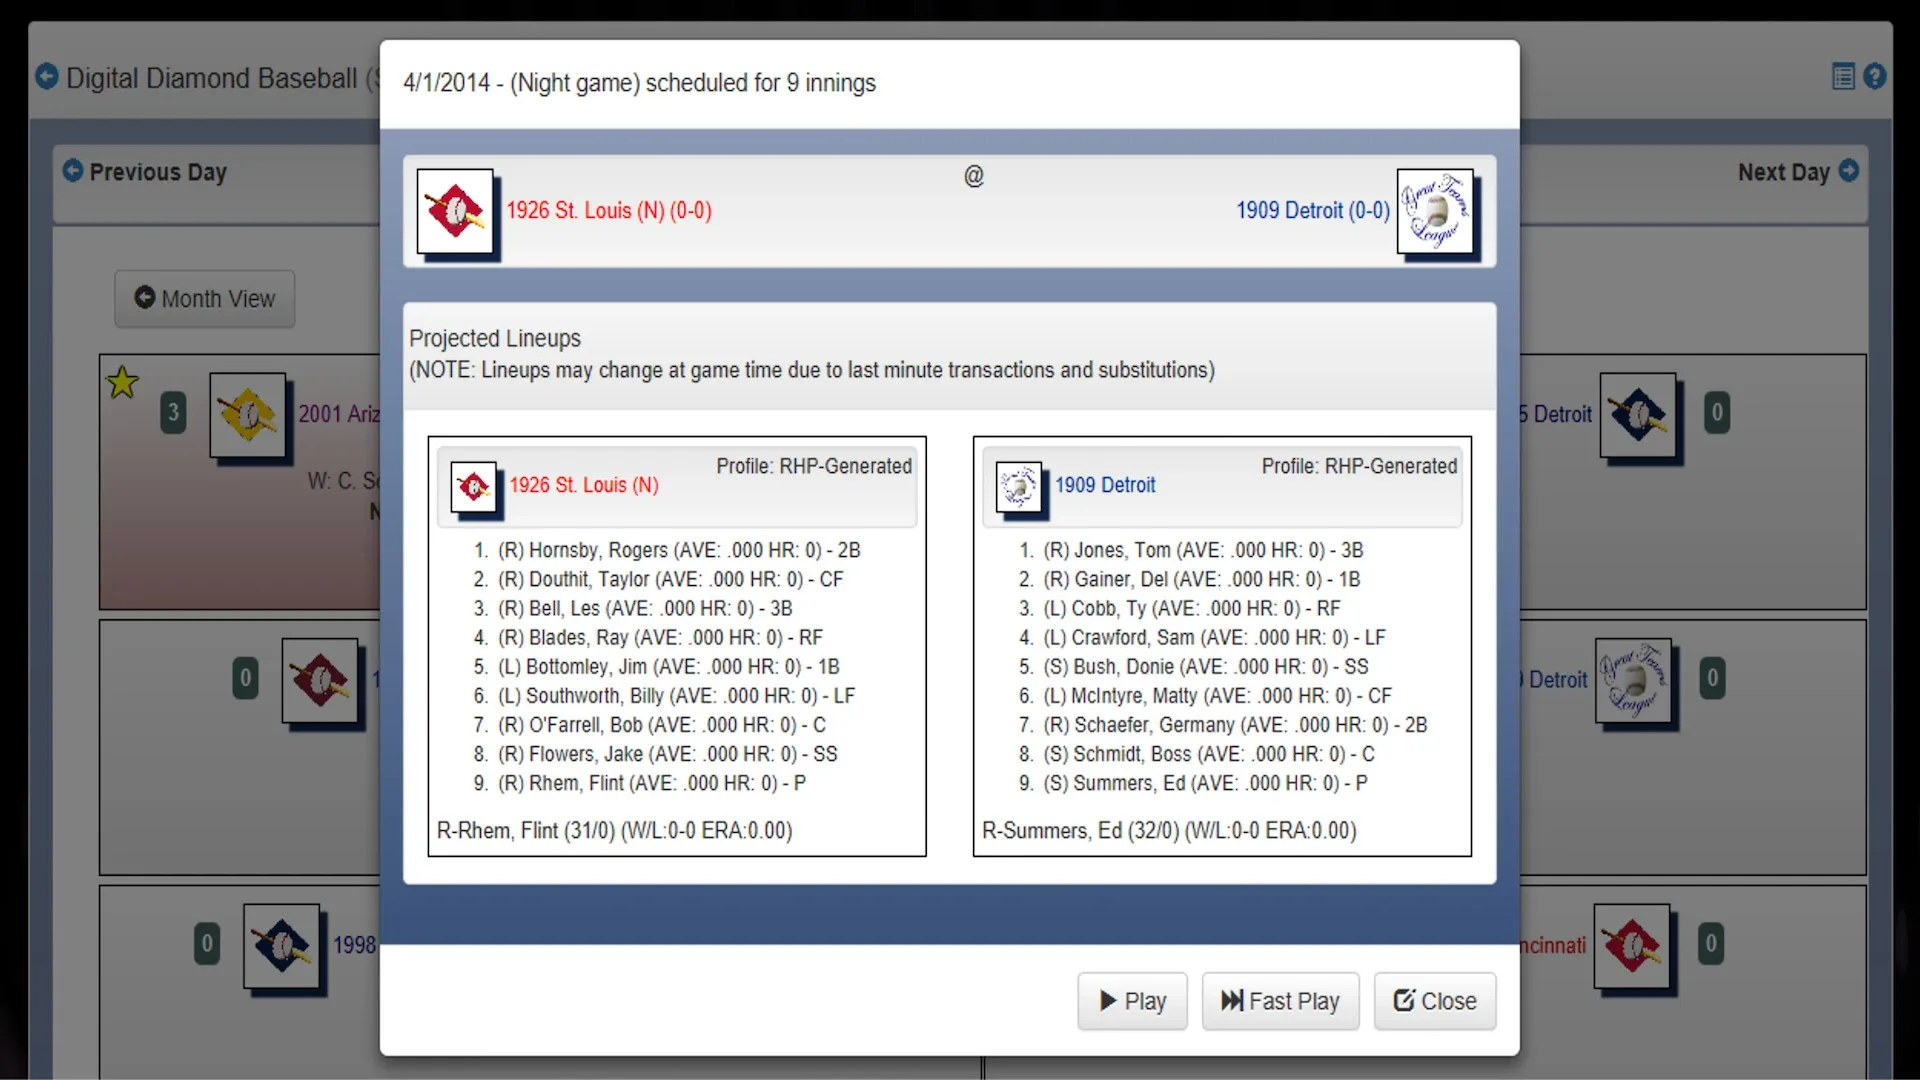Click the 2001 Arizona team logo
The image size is (1920, 1080).
(247, 414)
